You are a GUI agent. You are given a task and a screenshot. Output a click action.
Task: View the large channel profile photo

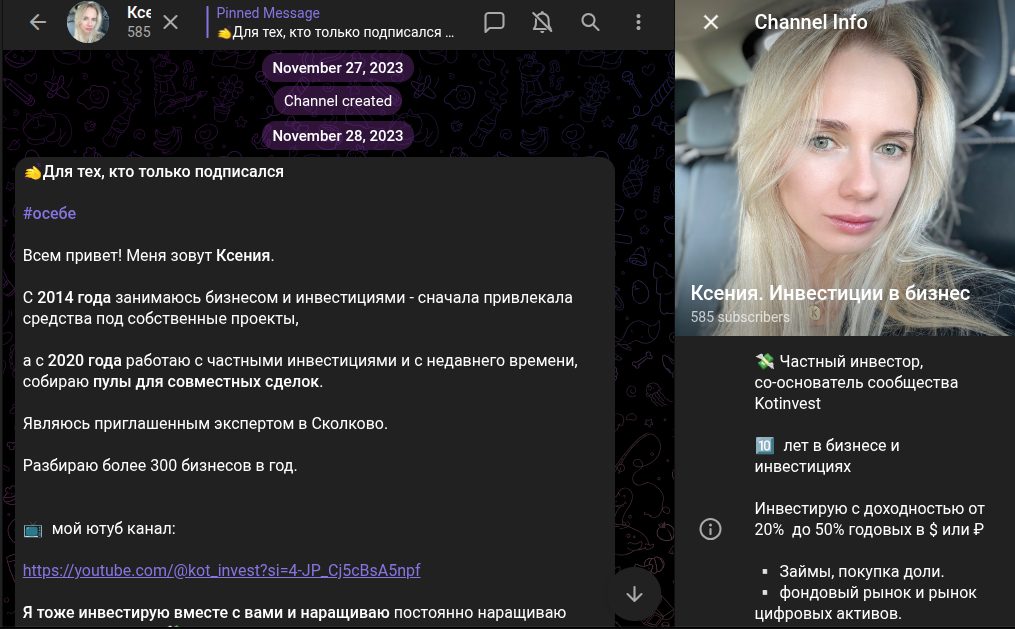coord(845,168)
